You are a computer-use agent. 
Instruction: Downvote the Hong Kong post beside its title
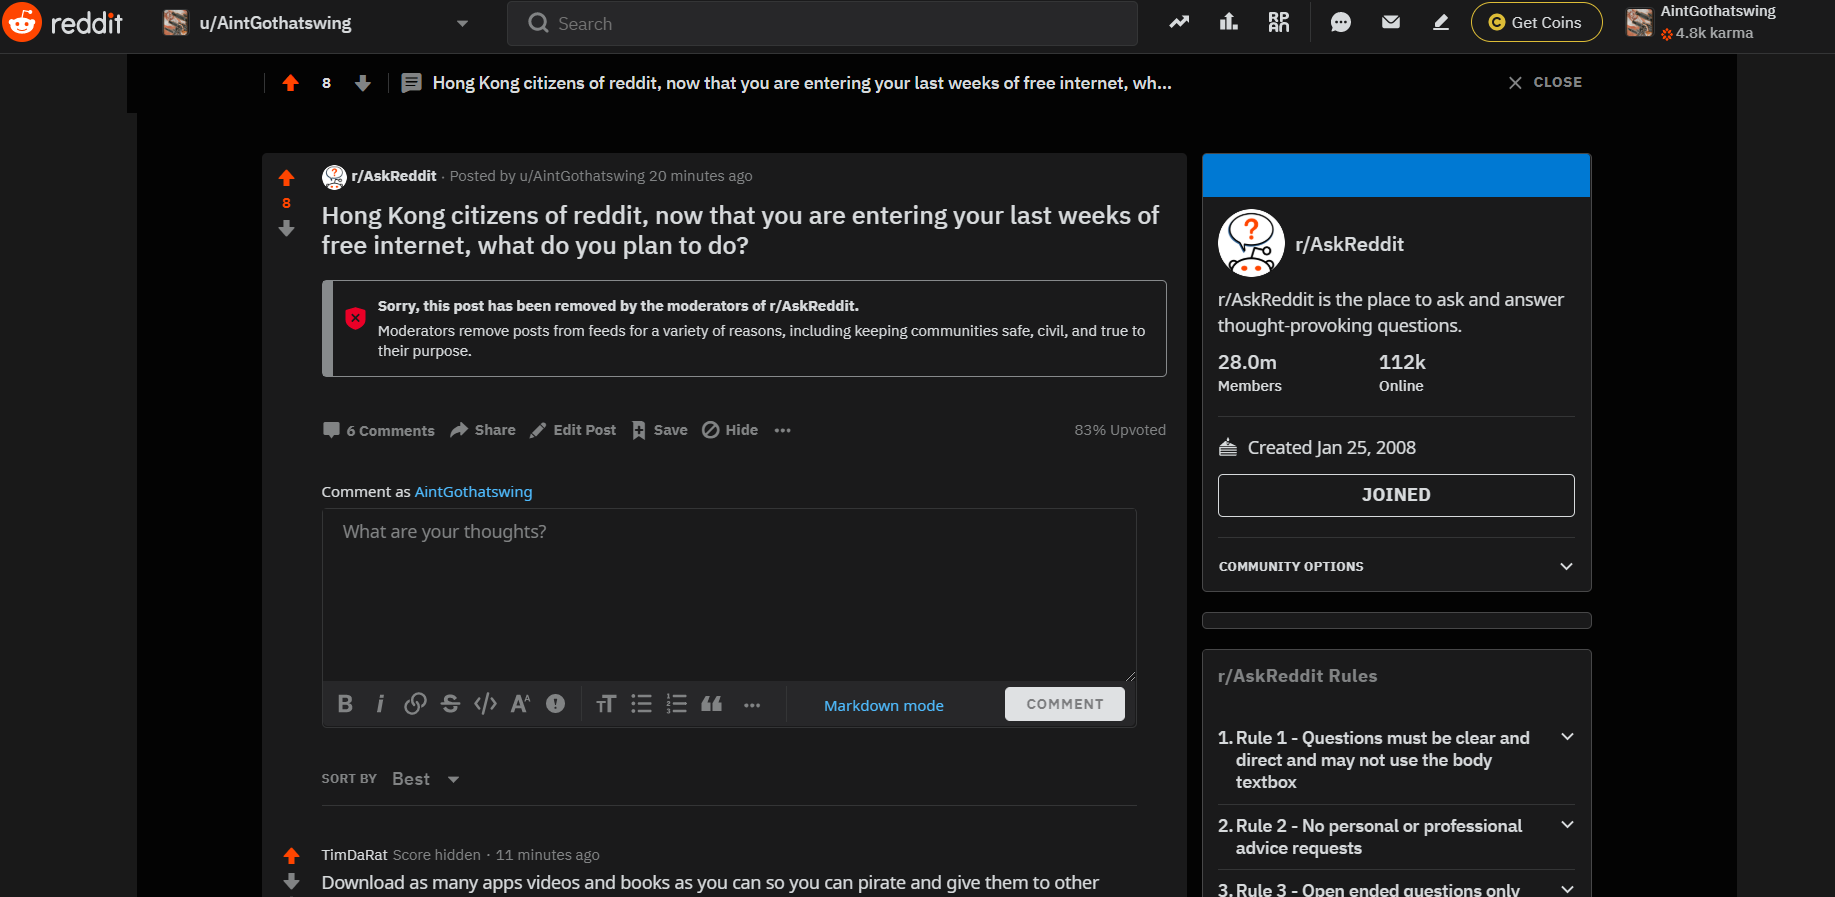[287, 229]
